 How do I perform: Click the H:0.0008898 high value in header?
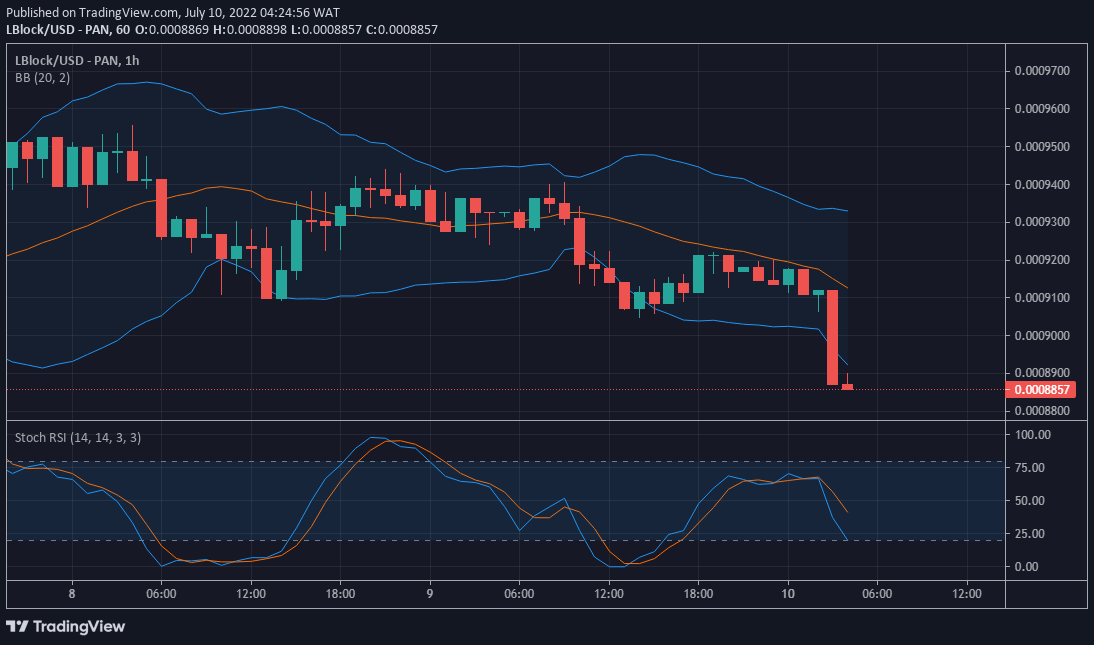[249, 29]
